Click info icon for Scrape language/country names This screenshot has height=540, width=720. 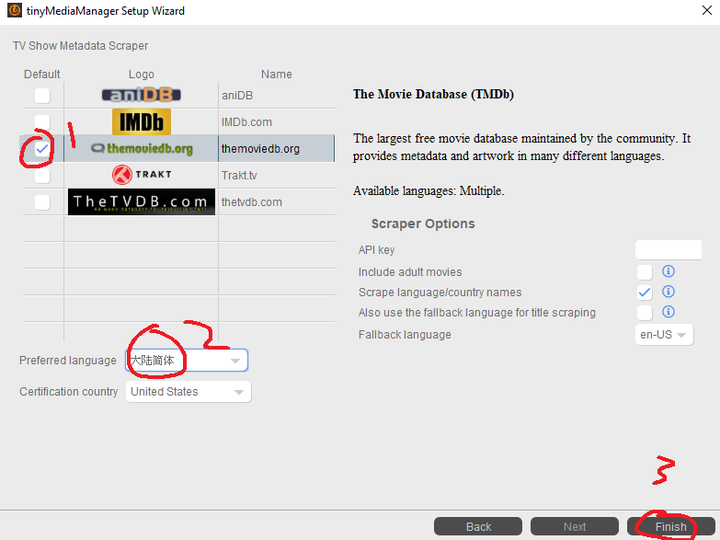coord(668,292)
